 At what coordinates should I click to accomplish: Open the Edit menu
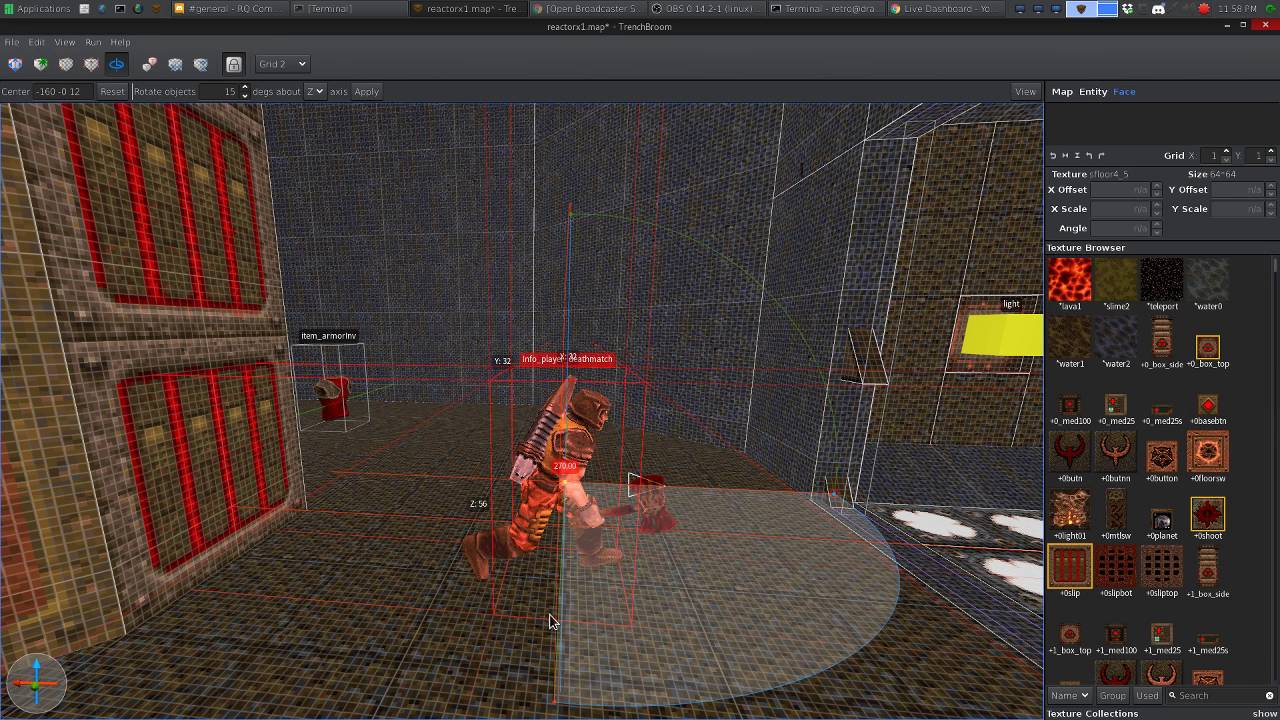pos(36,42)
